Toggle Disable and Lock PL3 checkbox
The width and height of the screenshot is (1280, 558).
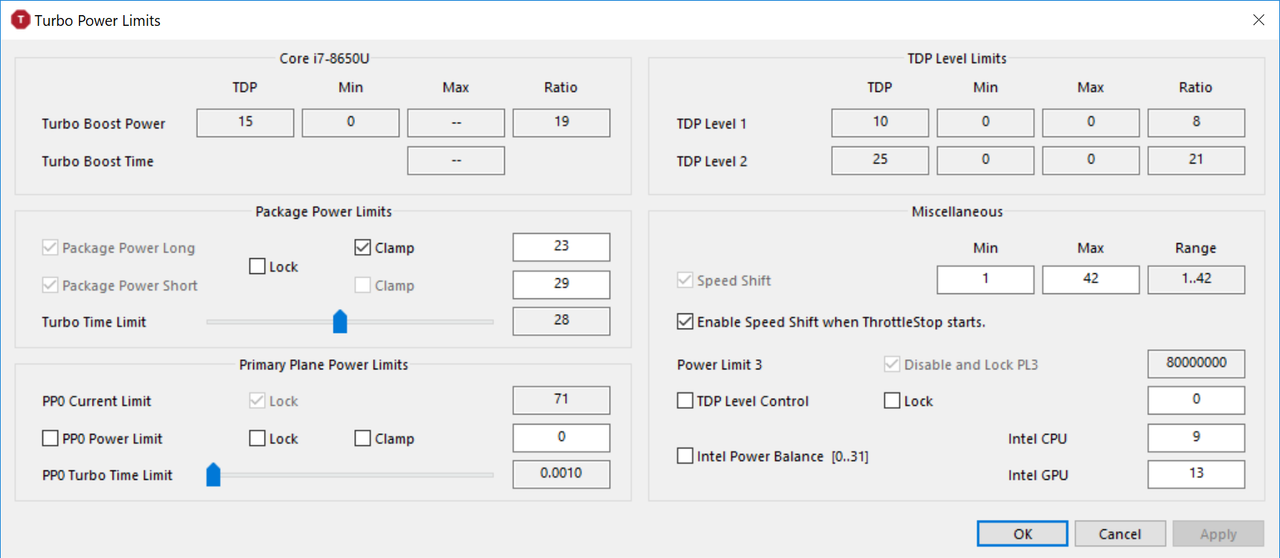[892, 364]
